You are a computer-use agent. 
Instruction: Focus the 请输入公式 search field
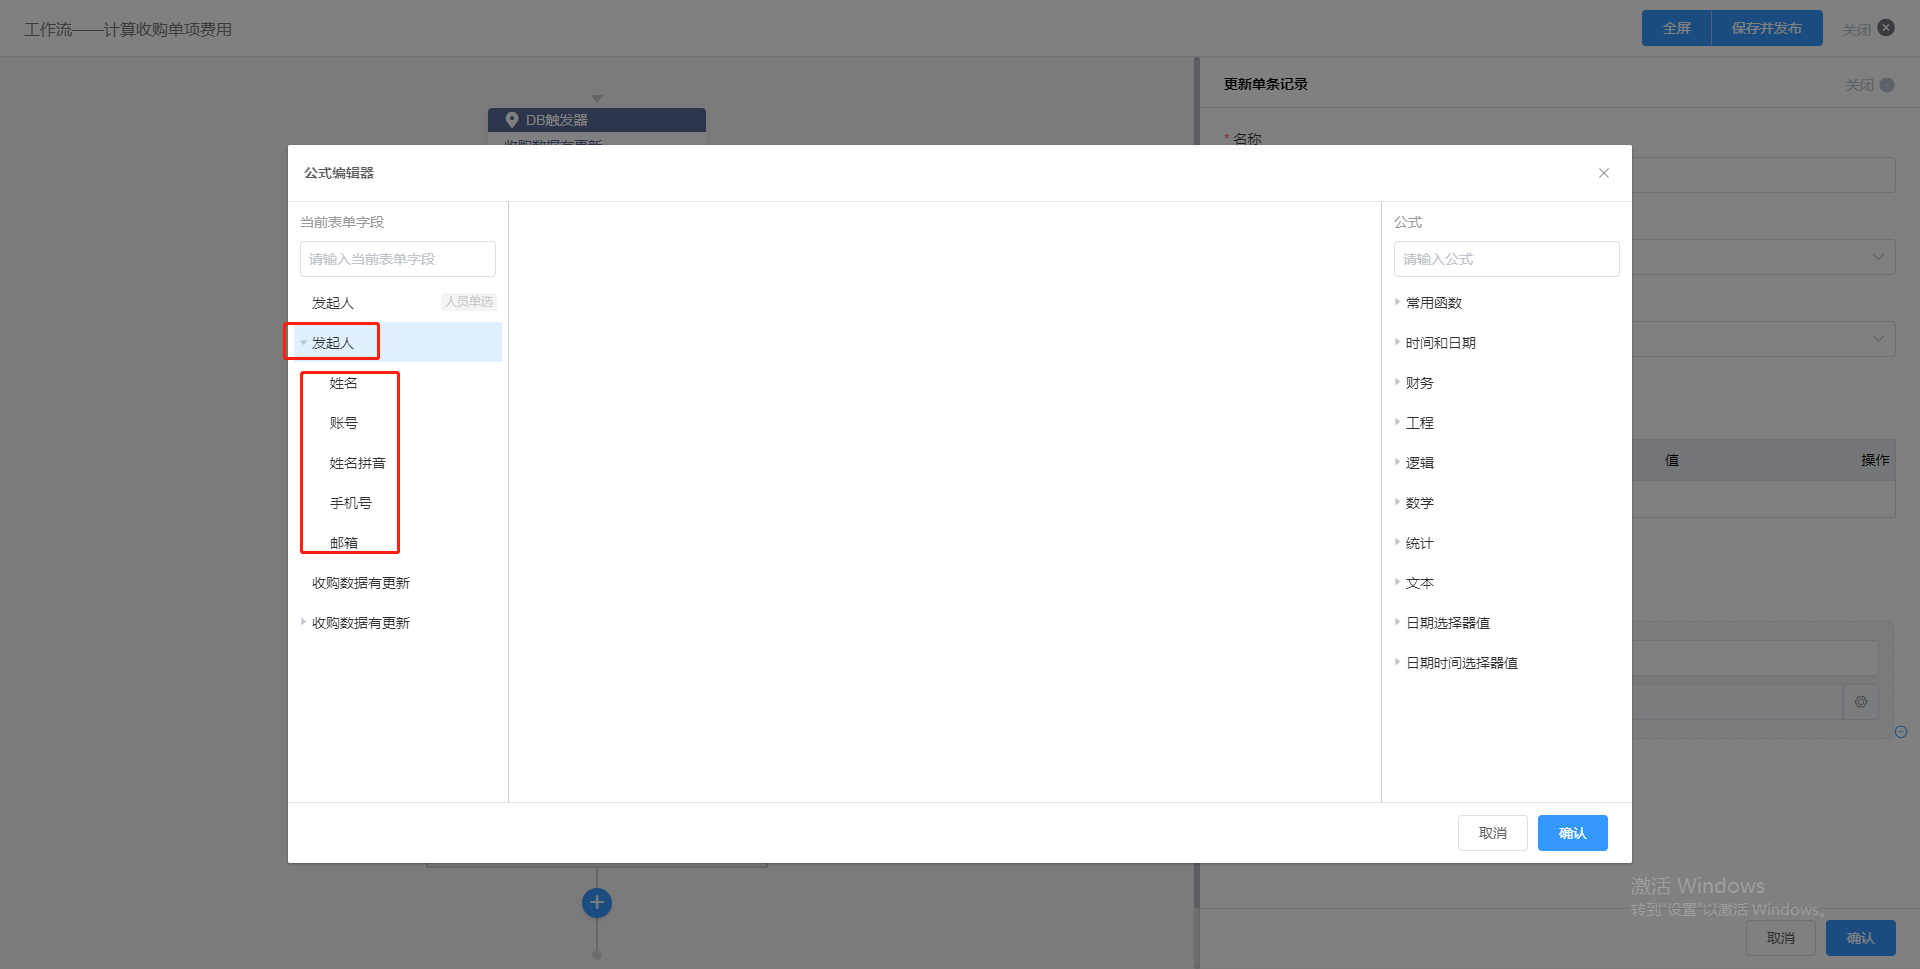(1506, 259)
